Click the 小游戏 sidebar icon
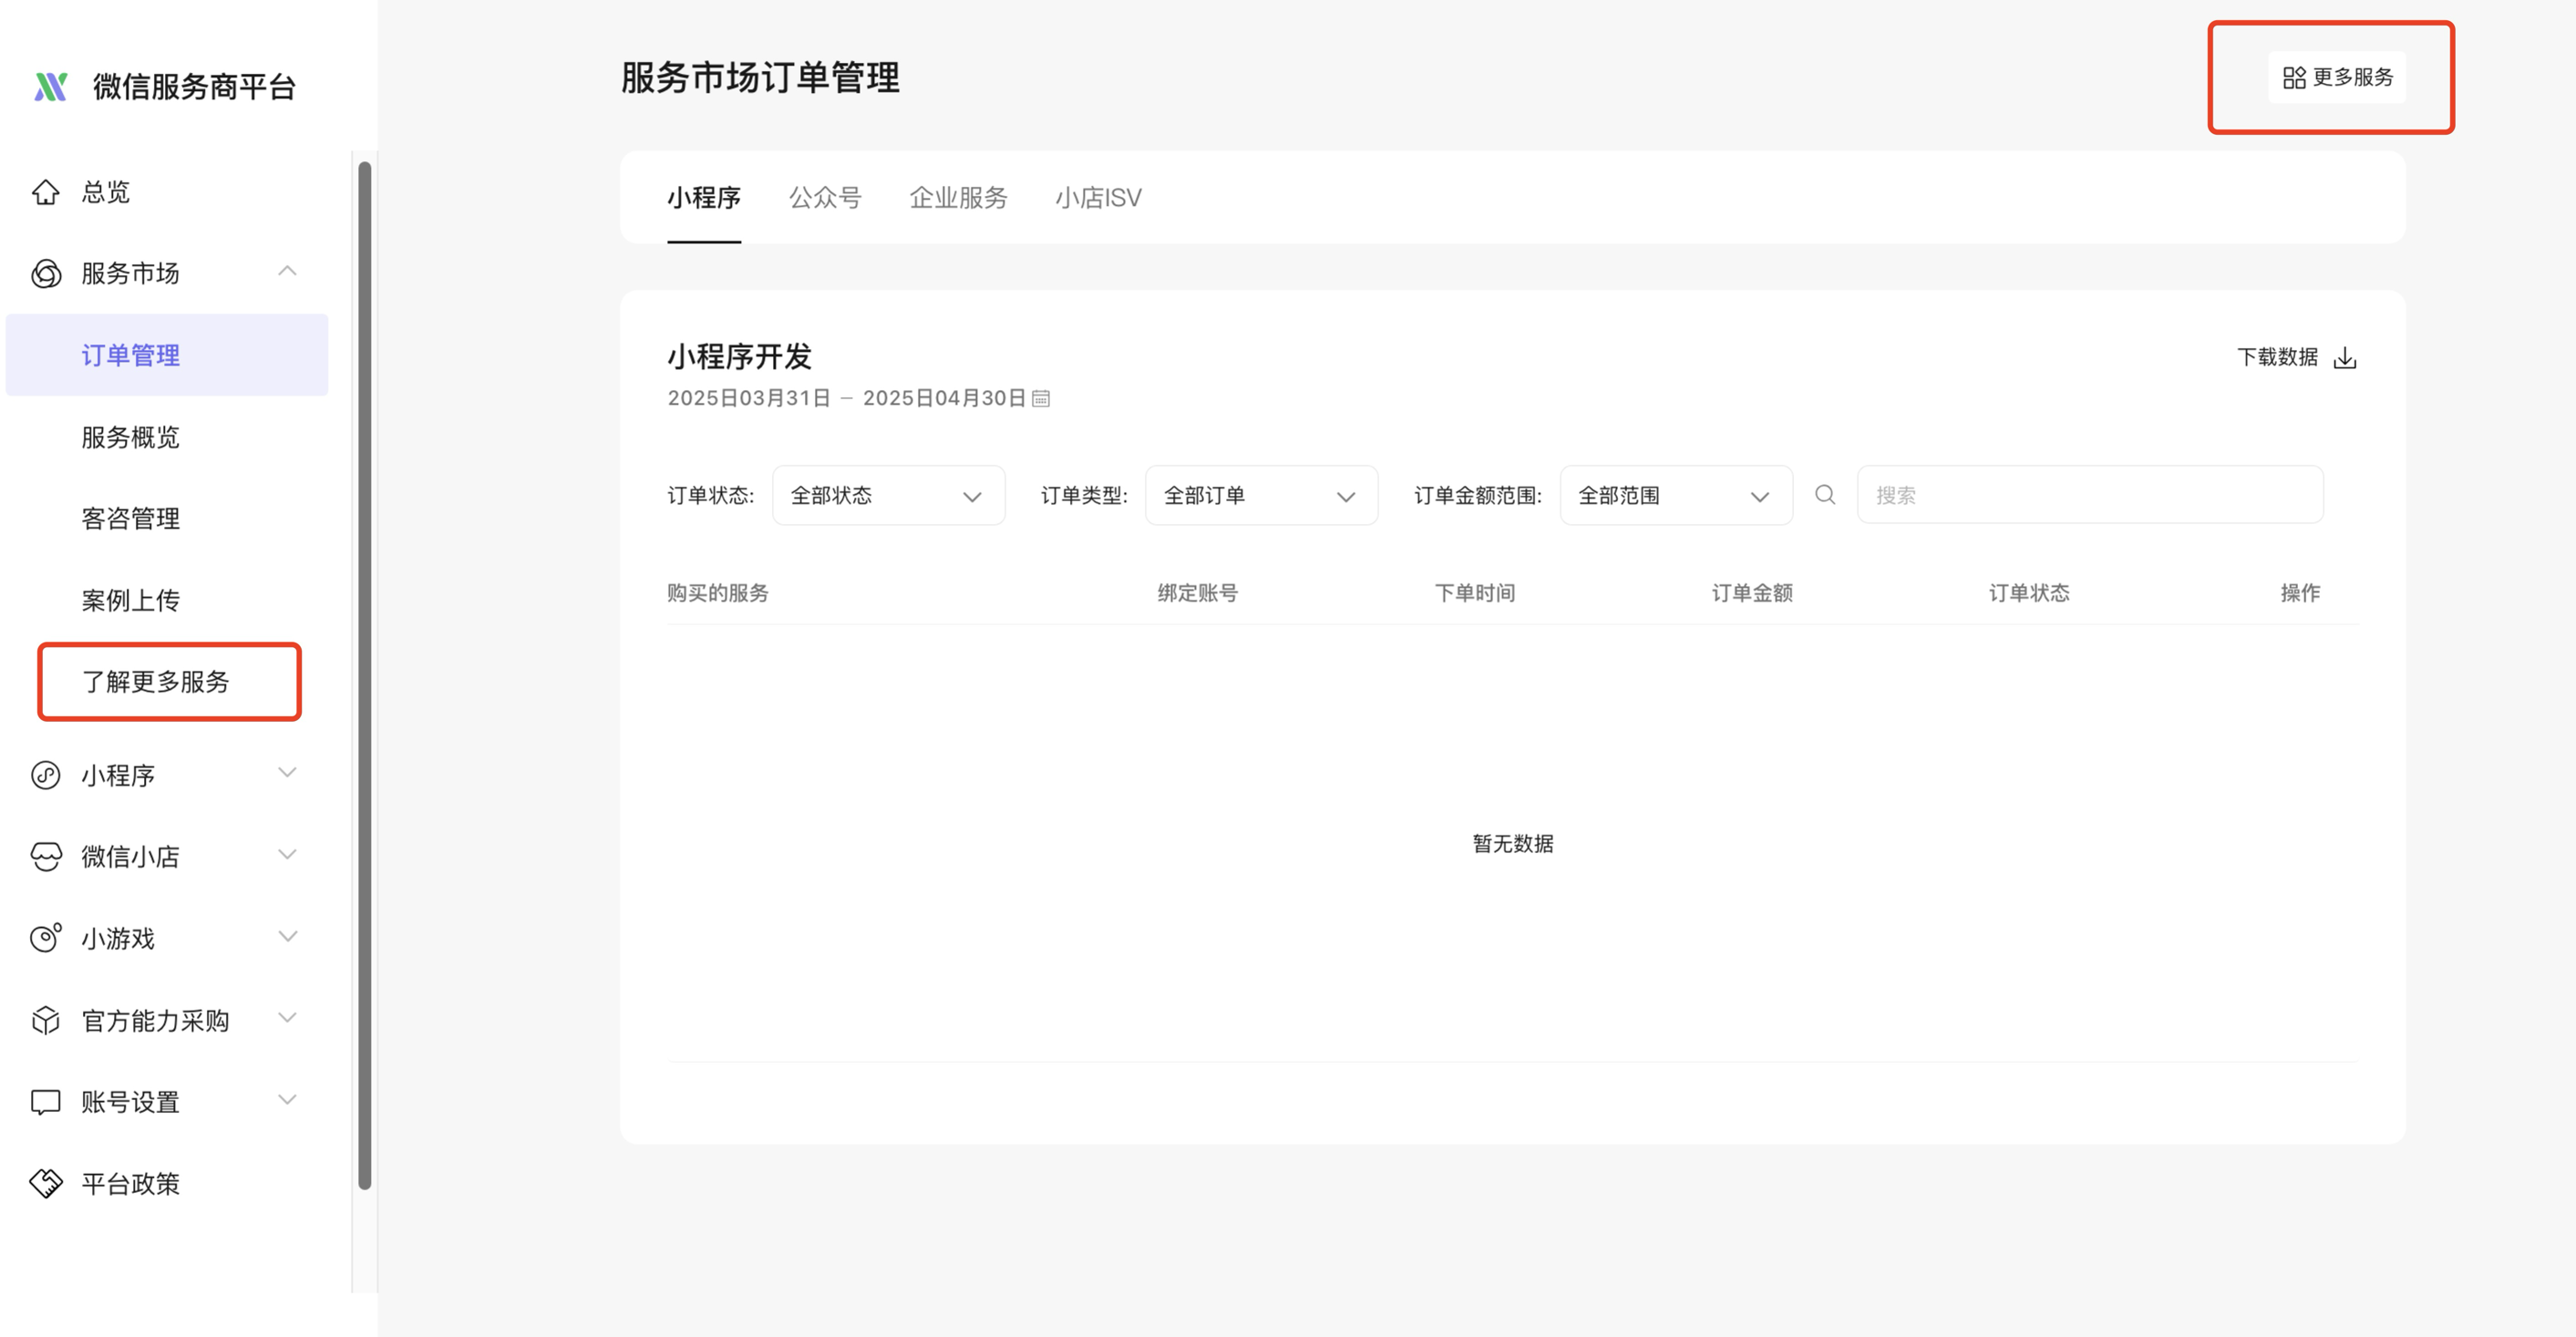This screenshot has width=2576, height=1337. click(46, 938)
